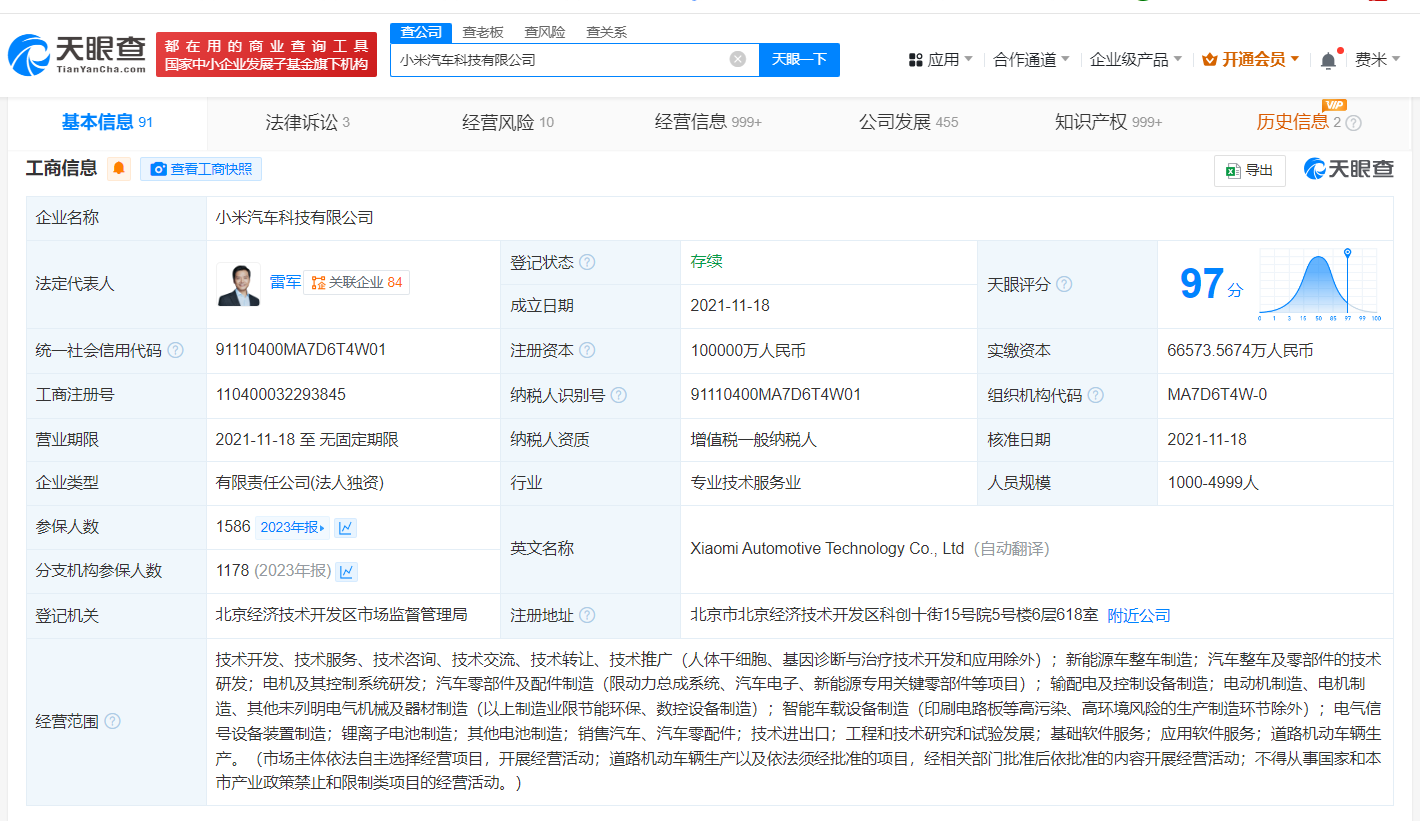Open chart icon beside 分支机构参保人数

(x=347, y=571)
